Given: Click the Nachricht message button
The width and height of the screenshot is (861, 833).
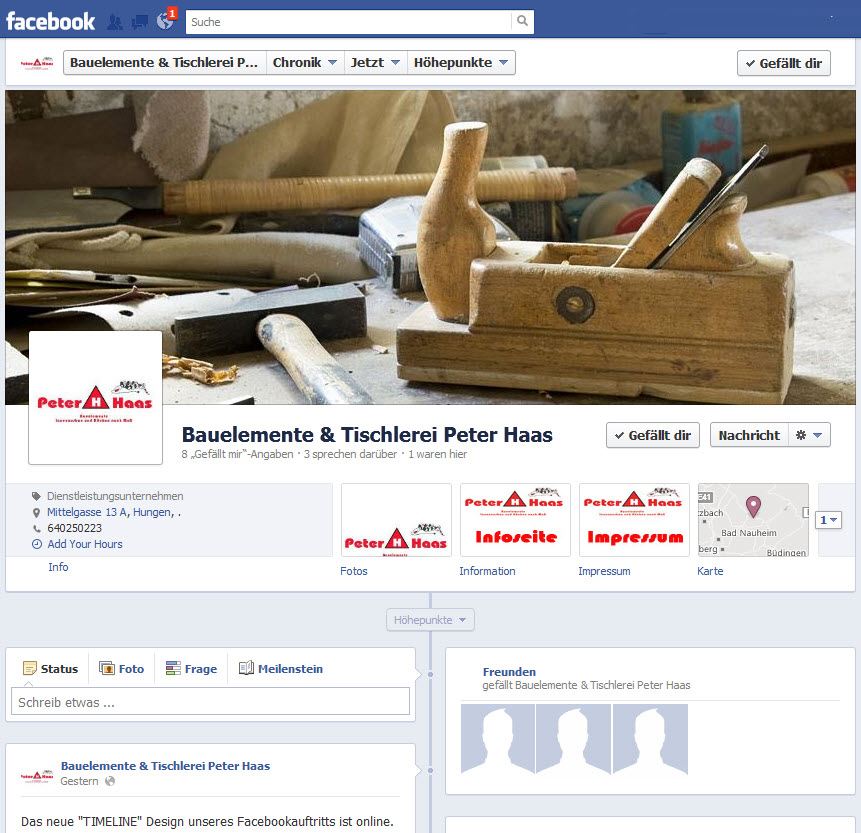Looking at the screenshot, I should tap(748, 435).
